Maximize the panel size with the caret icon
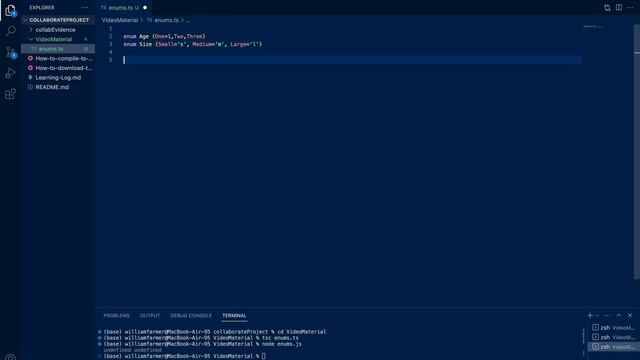Image resolution: width=640 pixels, height=360 pixels. (618, 316)
